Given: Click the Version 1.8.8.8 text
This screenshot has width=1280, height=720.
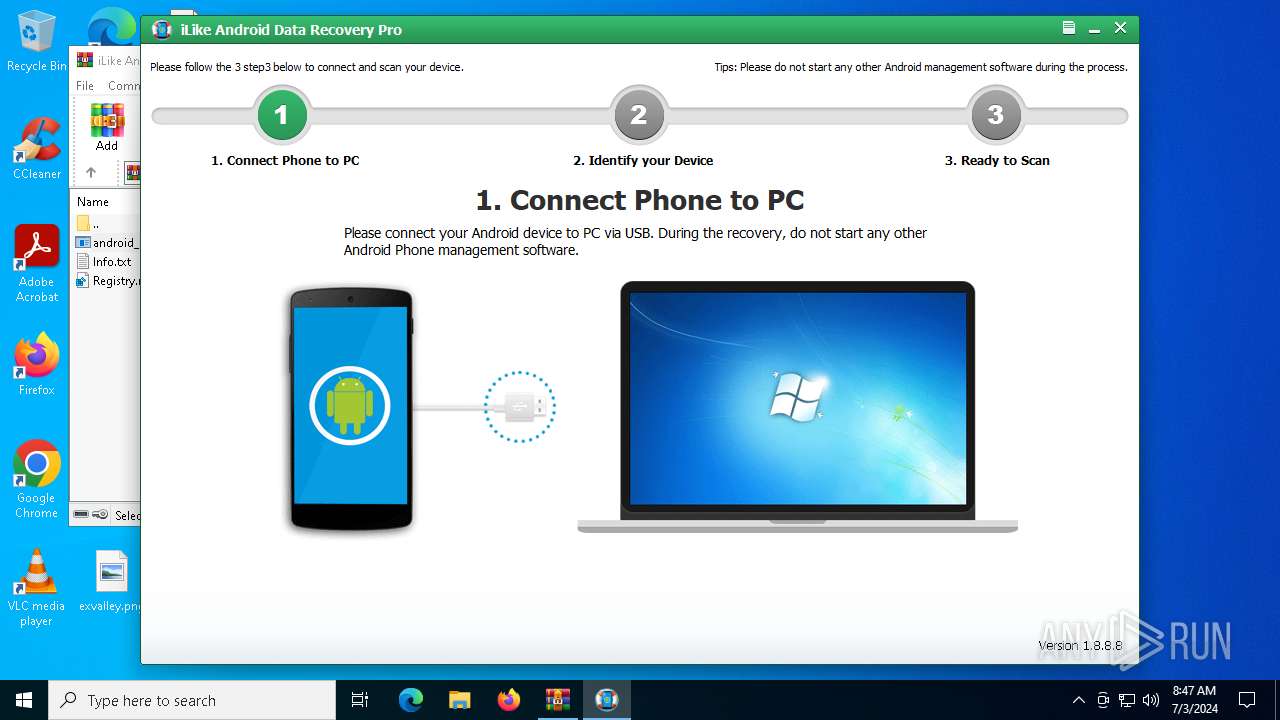Looking at the screenshot, I should pyautogui.click(x=1080, y=645).
